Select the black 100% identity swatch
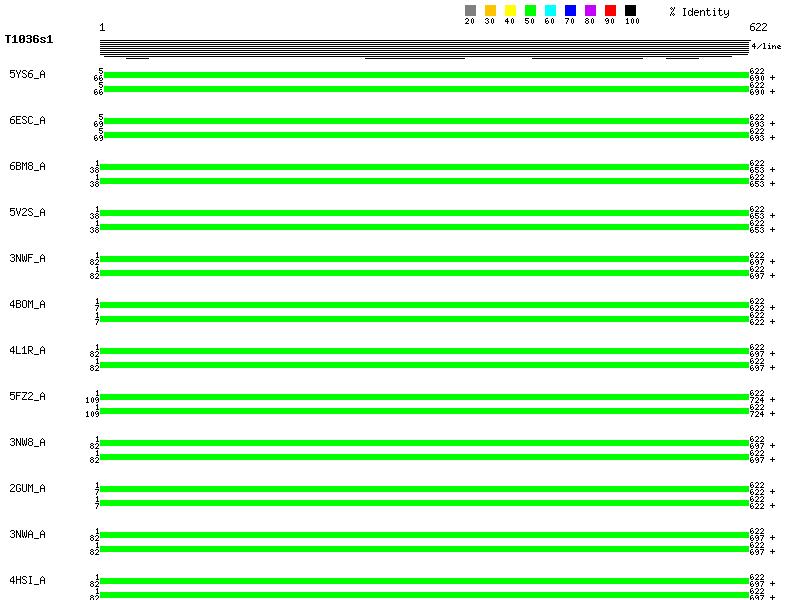 pos(630,11)
